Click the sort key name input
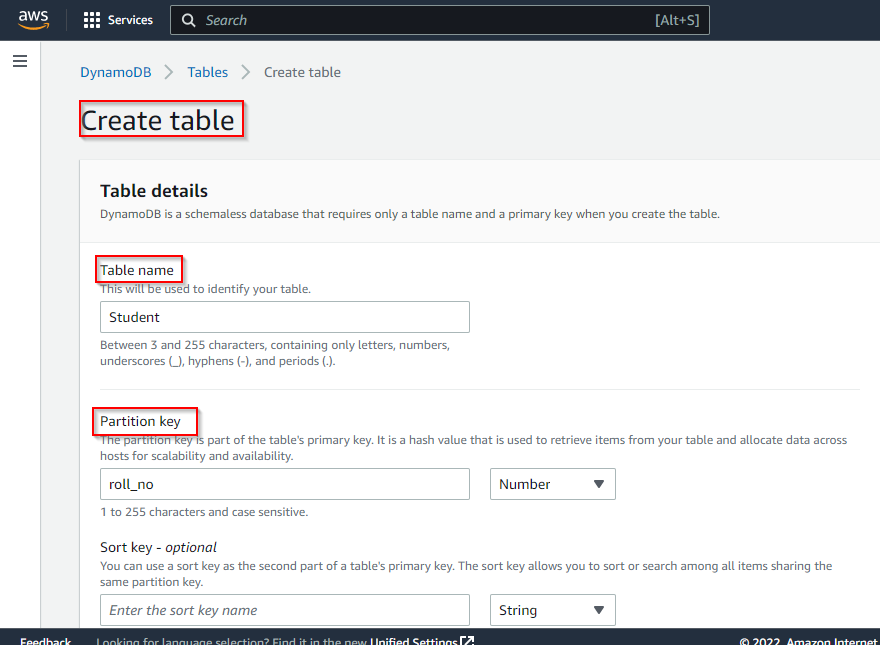 [284, 610]
